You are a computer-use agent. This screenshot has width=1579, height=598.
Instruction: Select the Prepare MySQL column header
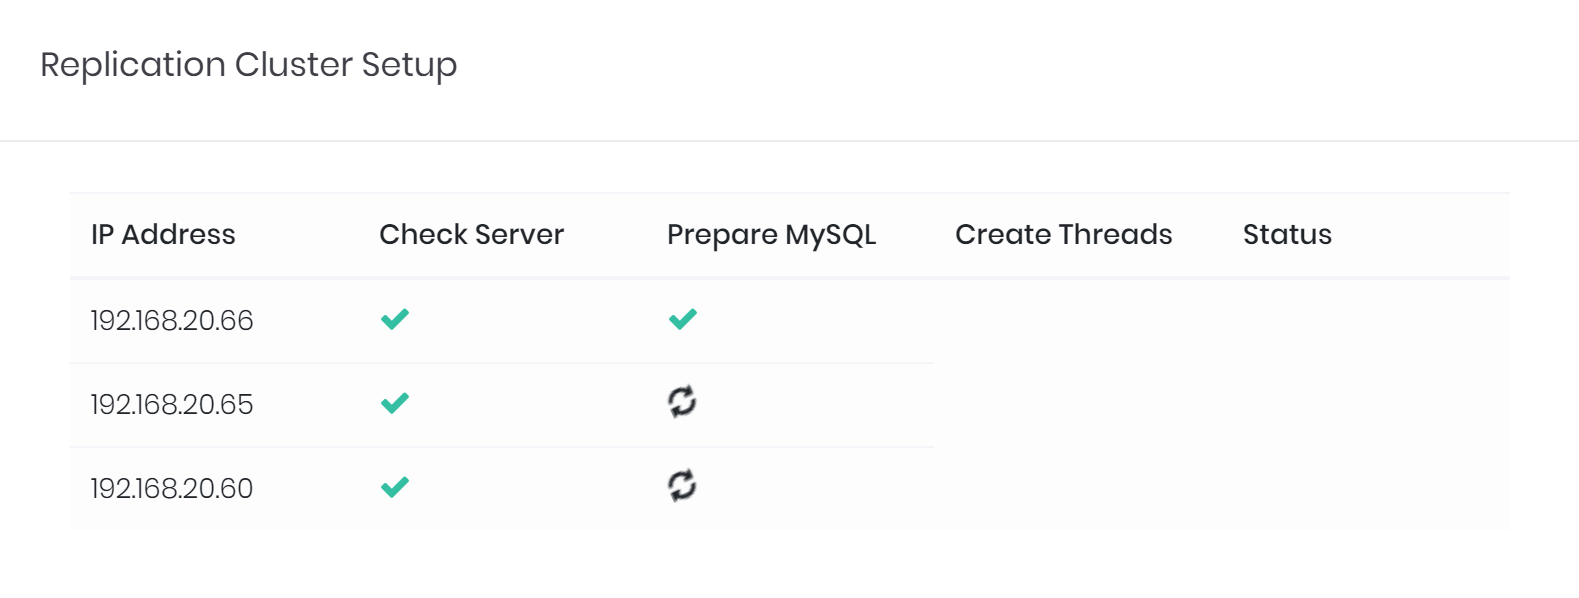tap(771, 234)
